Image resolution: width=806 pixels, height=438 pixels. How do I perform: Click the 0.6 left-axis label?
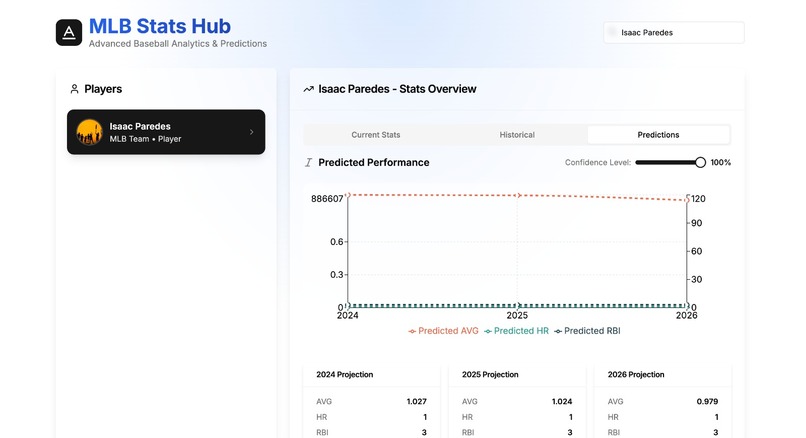[337, 242]
